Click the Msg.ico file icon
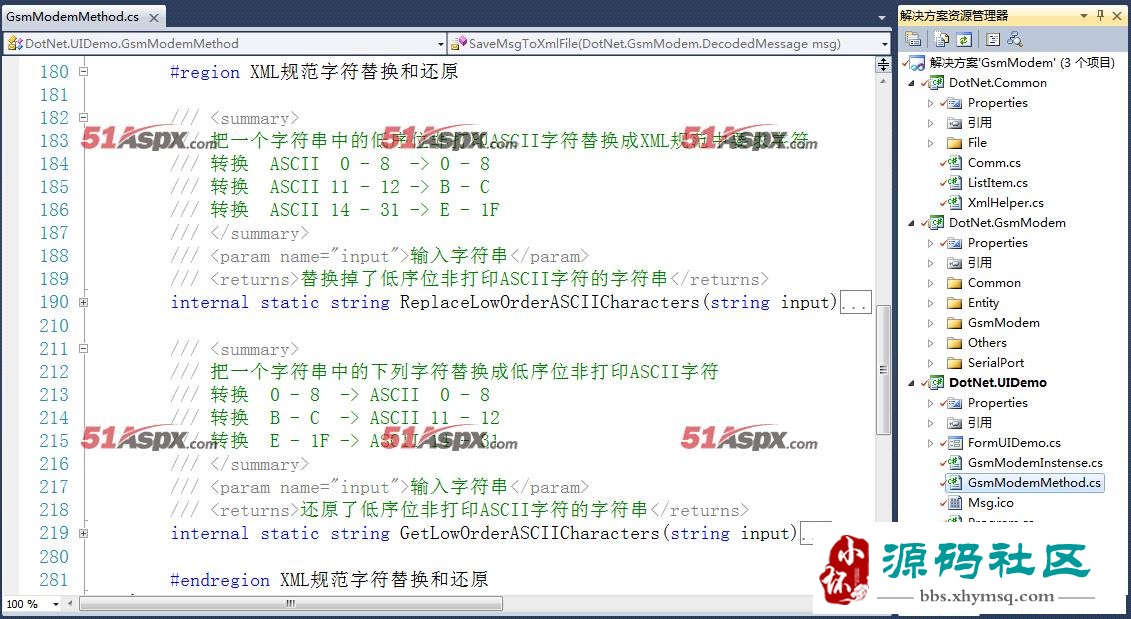Viewport: 1131px width, 619px height. [954, 503]
